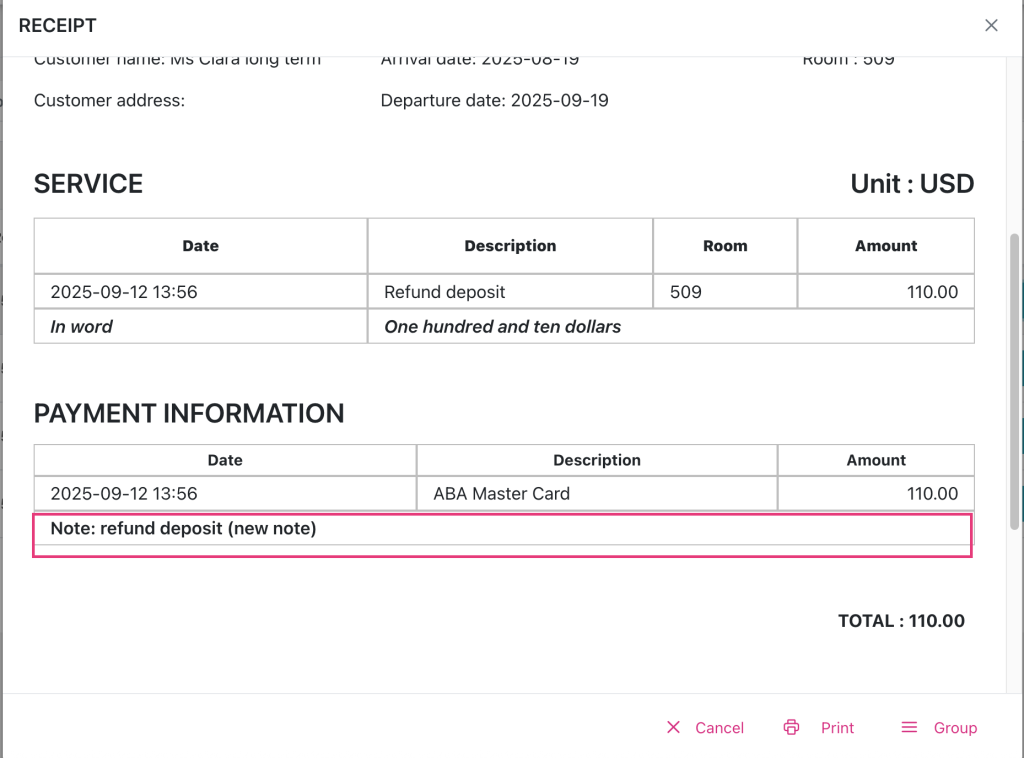
Task: Click the 'One hundred and ten dollars' text
Action: coord(502,327)
